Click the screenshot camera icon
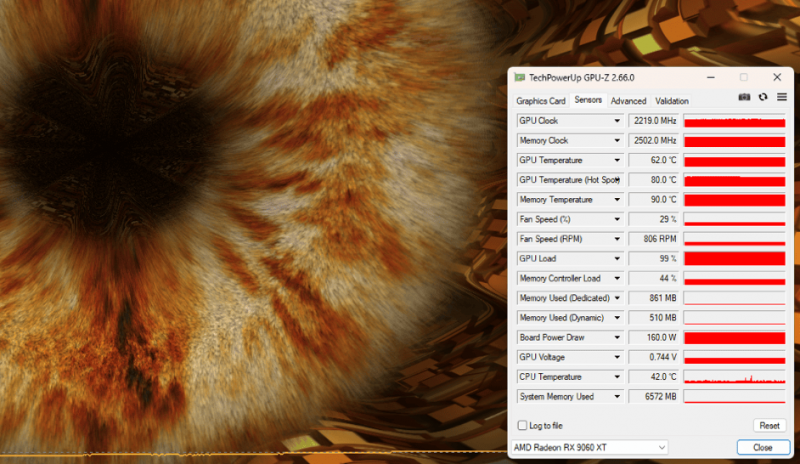Viewport: 800px width, 464px height. (x=744, y=97)
